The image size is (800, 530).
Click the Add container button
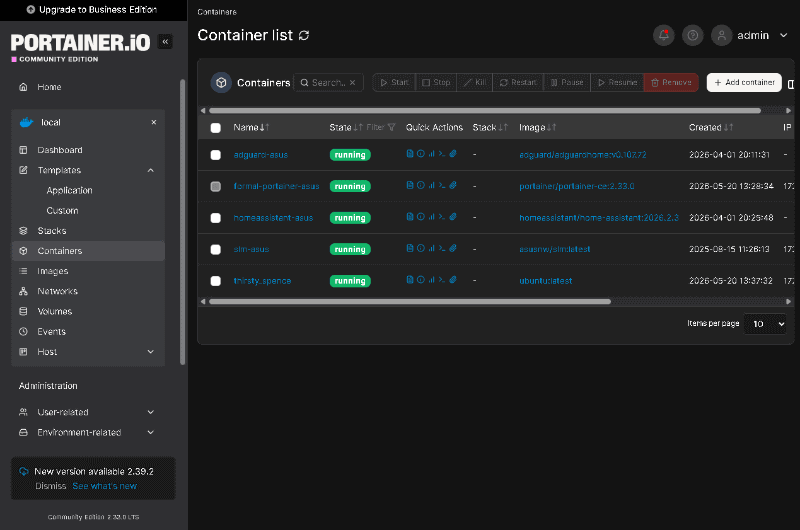(x=744, y=82)
